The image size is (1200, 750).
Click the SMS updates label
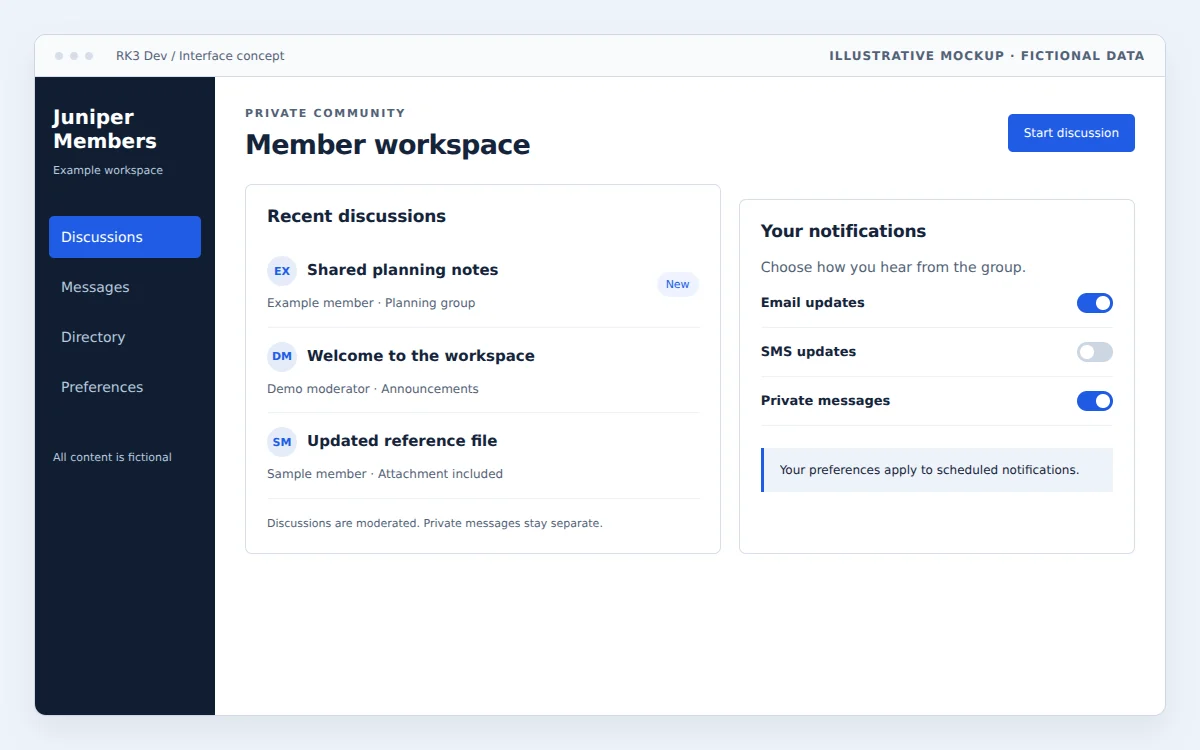(808, 352)
